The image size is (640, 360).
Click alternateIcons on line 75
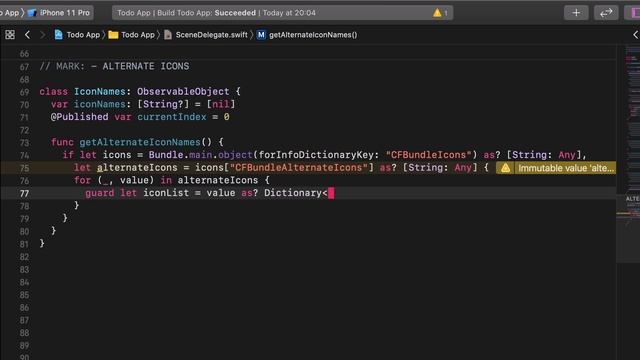coord(137,167)
